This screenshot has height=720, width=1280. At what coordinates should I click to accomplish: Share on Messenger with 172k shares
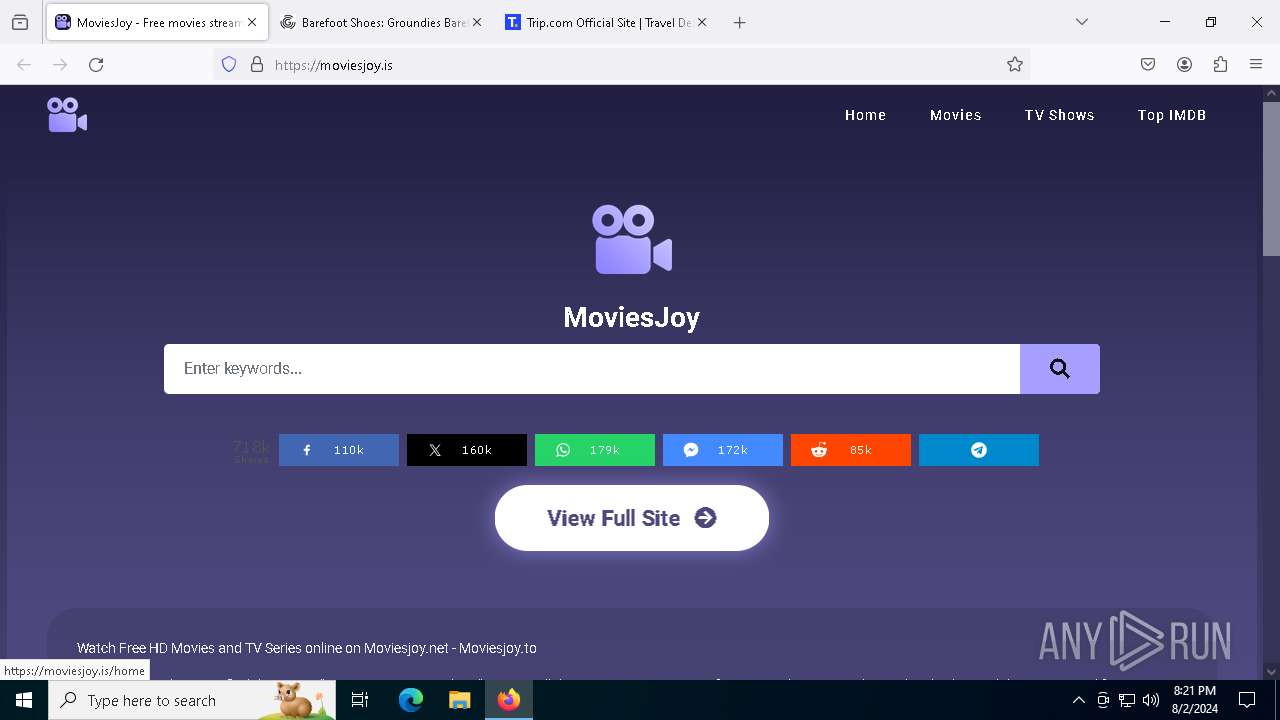(723, 450)
